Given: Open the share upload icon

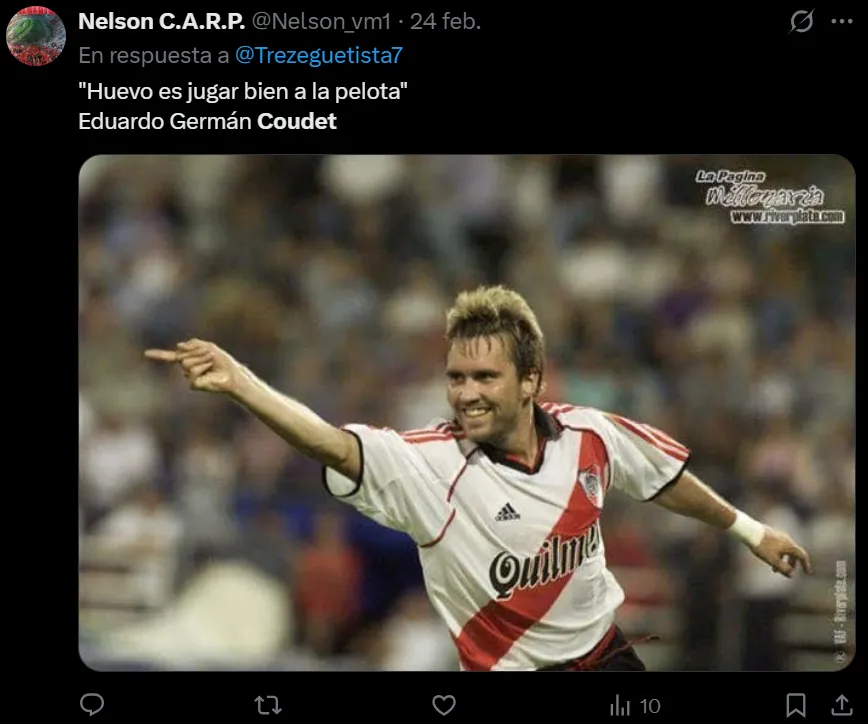Looking at the screenshot, I should coord(841,705).
